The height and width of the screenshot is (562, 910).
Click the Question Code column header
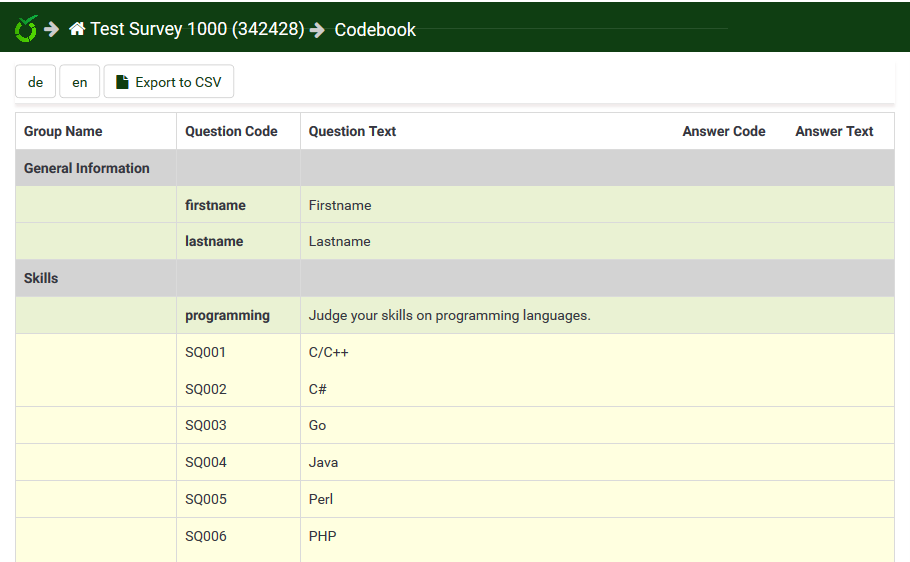pos(231,131)
